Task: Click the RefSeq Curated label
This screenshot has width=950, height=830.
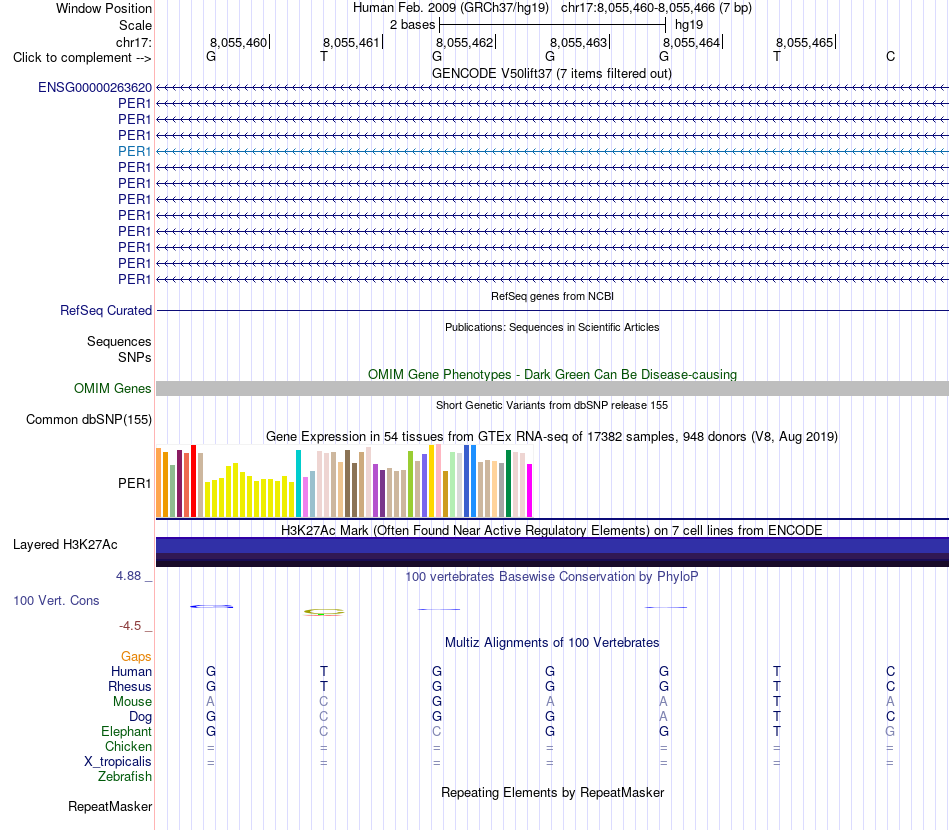Action: (105, 310)
